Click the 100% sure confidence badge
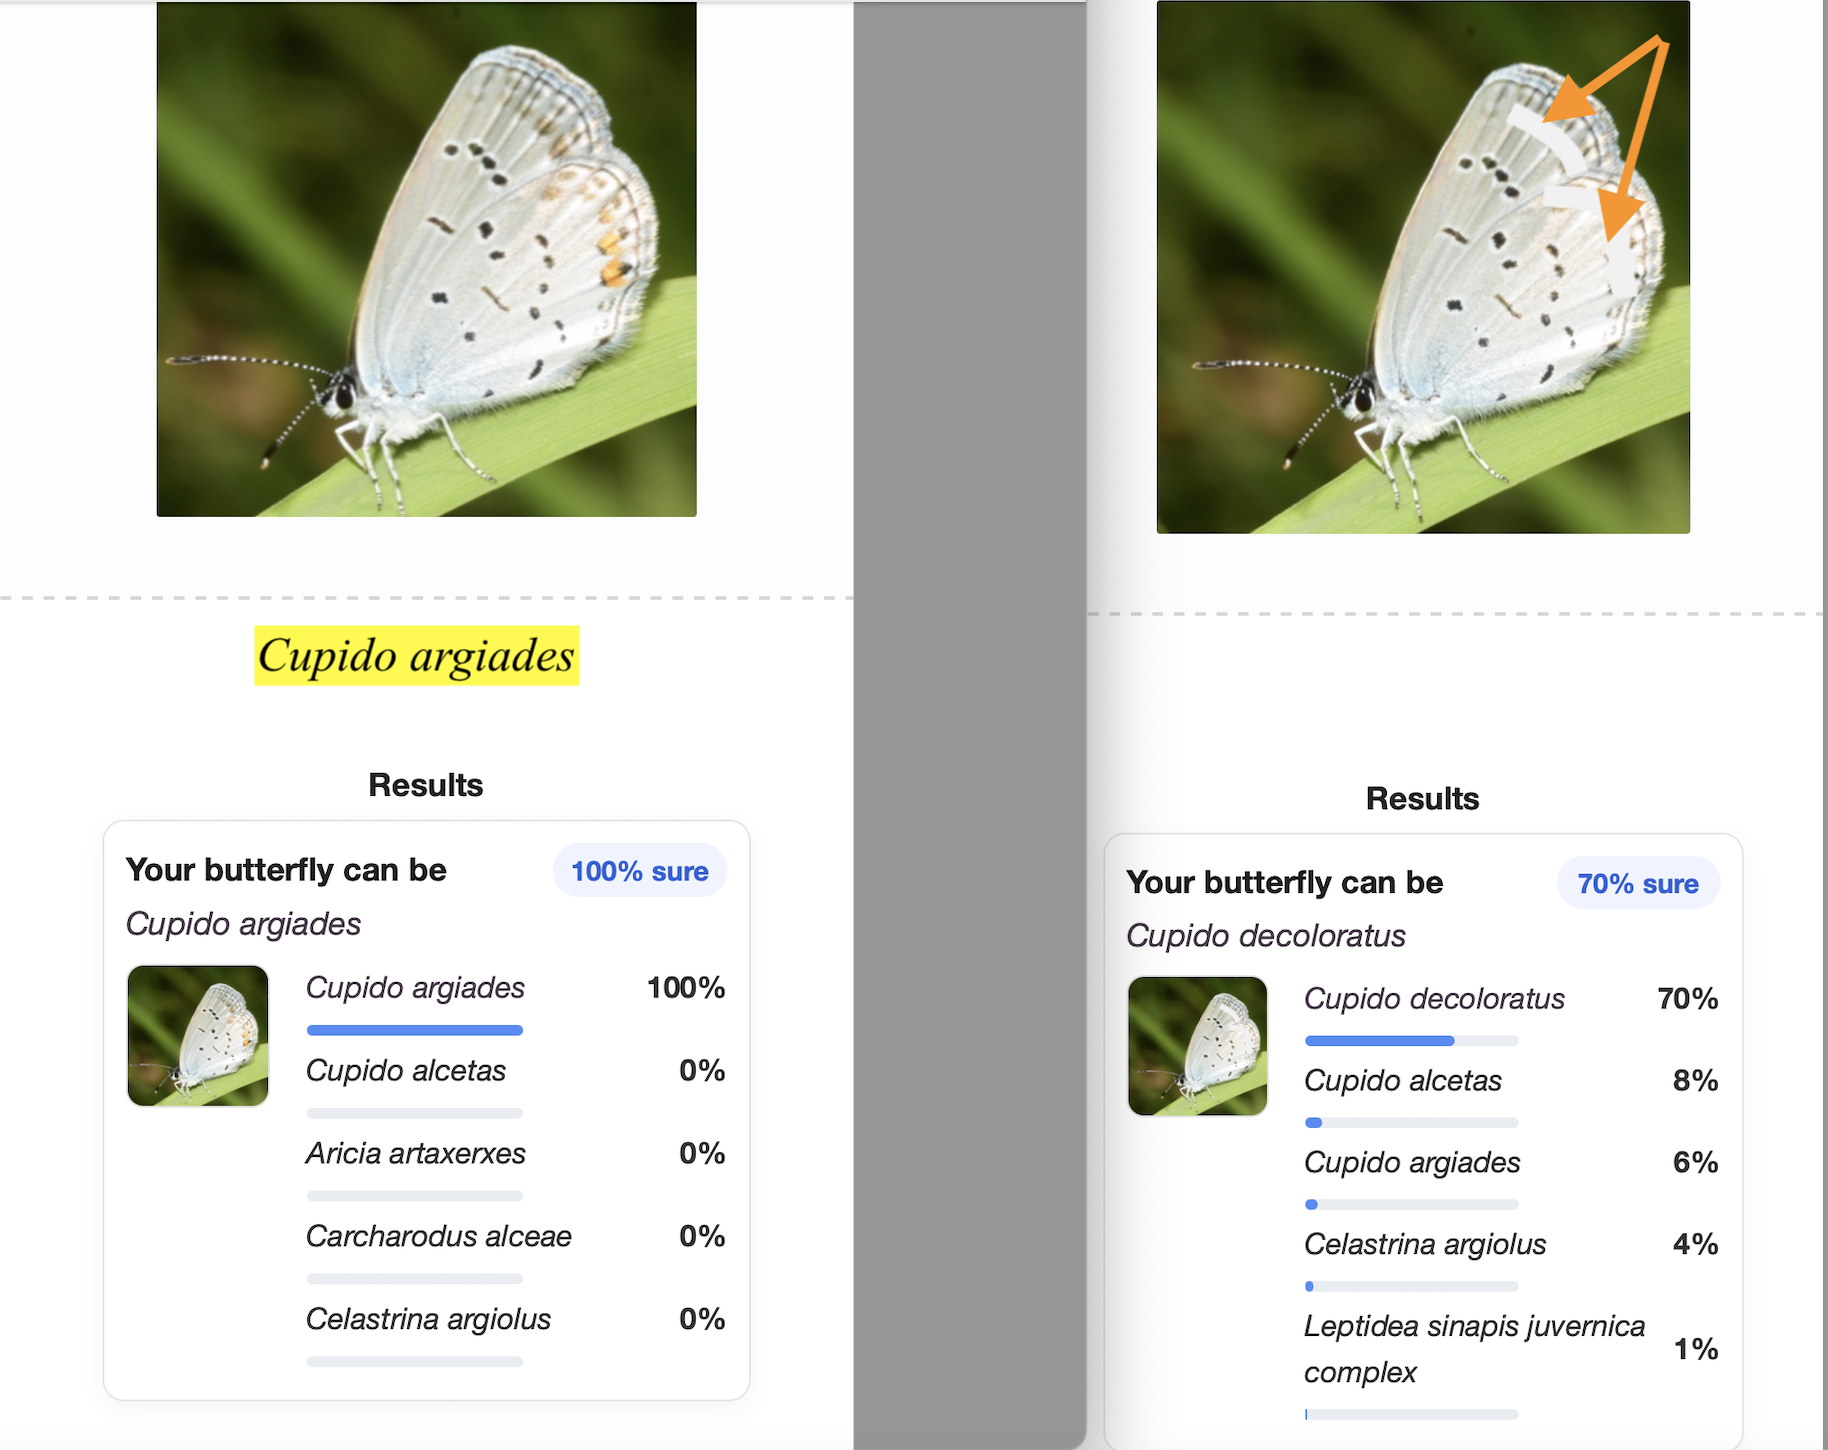Image resolution: width=1828 pixels, height=1450 pixels. pyautogui.click(x=639, y=871)
